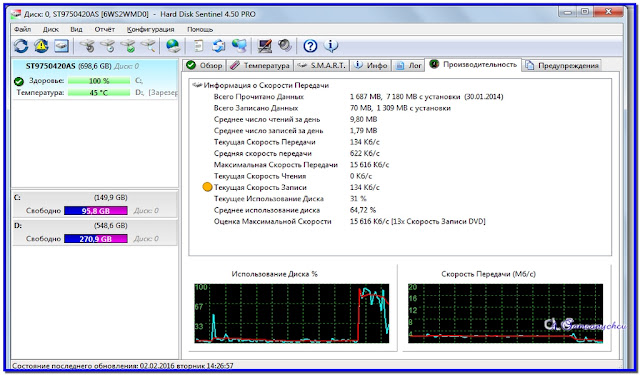Click the disk with magnifying glass icon
This screenshot has height=375, width=640.
148,46
